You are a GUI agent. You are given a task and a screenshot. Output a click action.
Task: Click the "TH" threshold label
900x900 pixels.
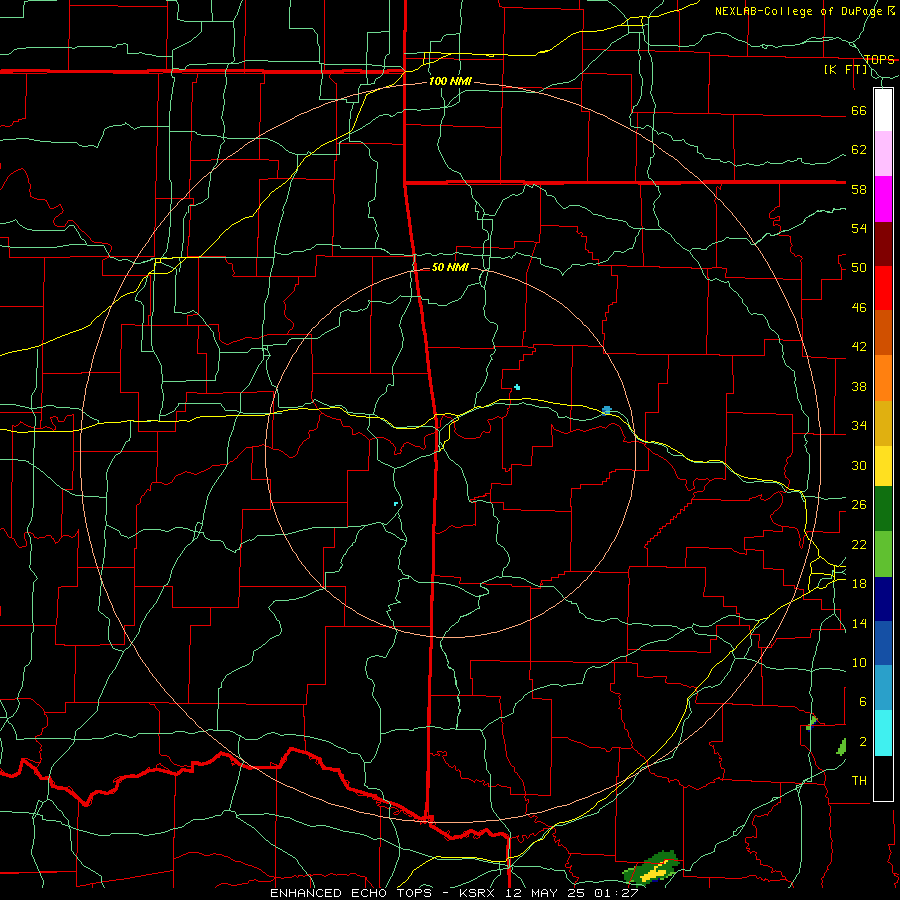859,781
